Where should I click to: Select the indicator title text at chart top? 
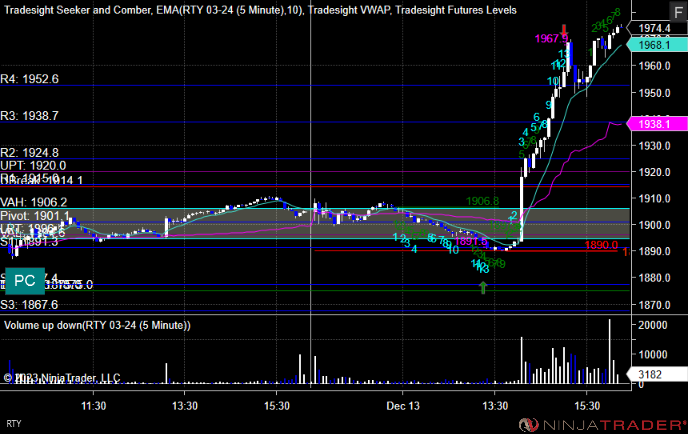click(260, 10)
